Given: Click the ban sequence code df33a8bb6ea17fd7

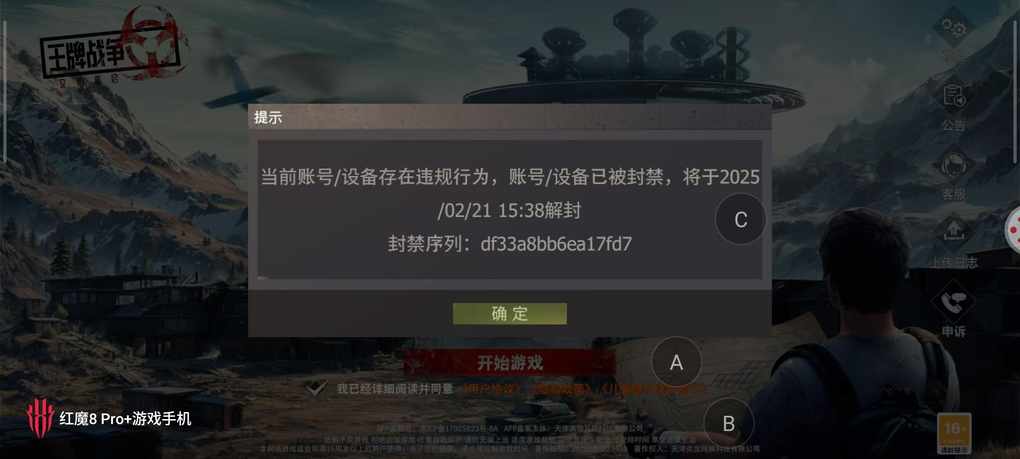Looking at the screenshot, I should (x=556, y=244).
